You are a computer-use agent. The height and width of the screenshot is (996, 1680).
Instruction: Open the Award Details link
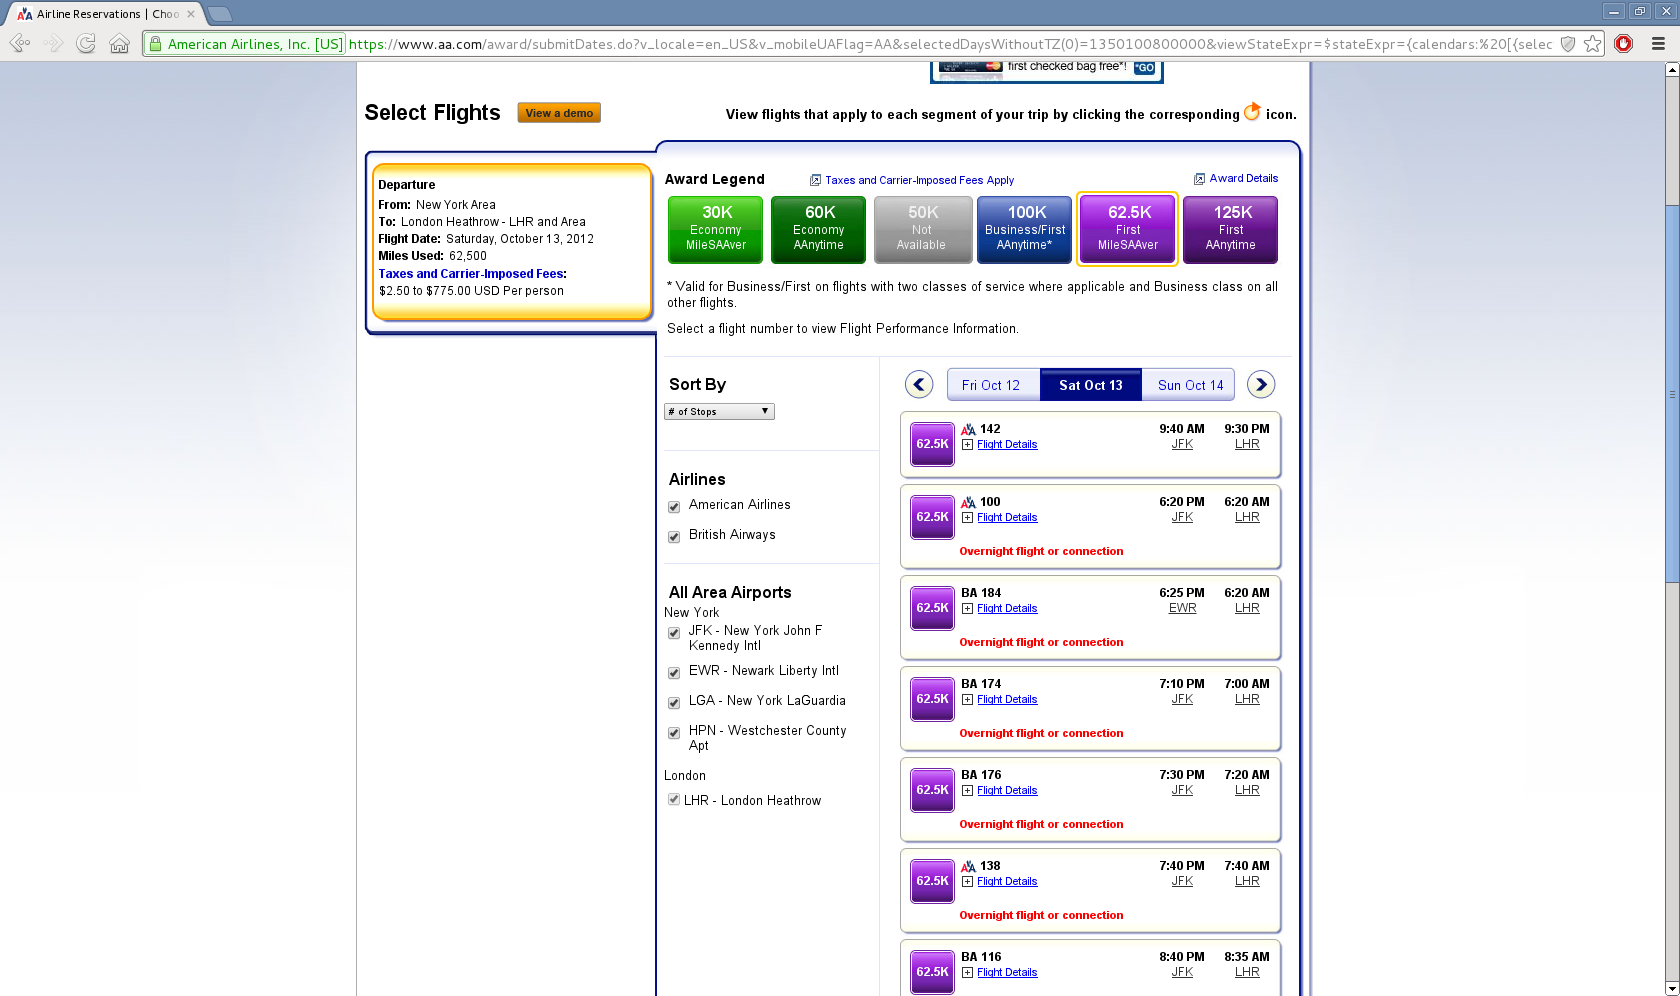point(1243,179)
